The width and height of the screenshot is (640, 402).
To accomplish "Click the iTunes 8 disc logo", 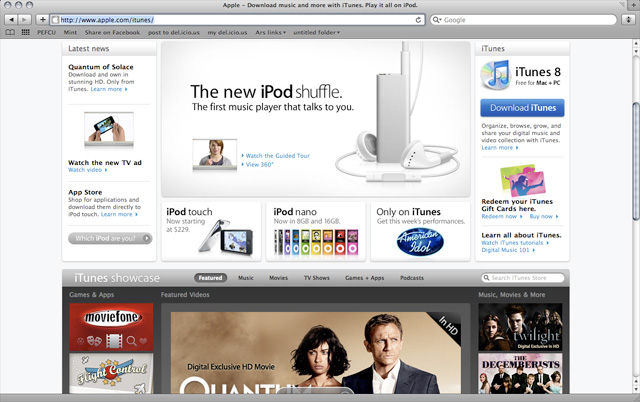I will (496, 75).
